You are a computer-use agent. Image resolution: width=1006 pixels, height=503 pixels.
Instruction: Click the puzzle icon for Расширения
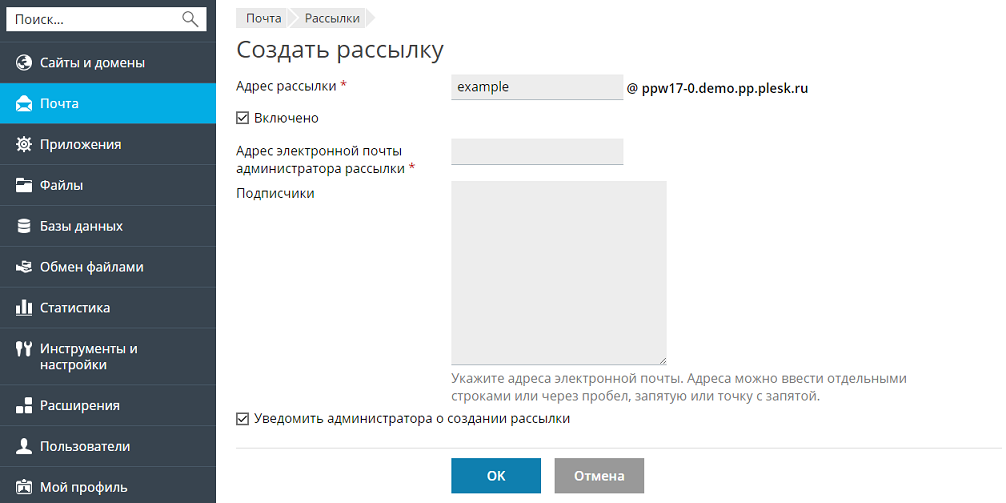(25, 405)
